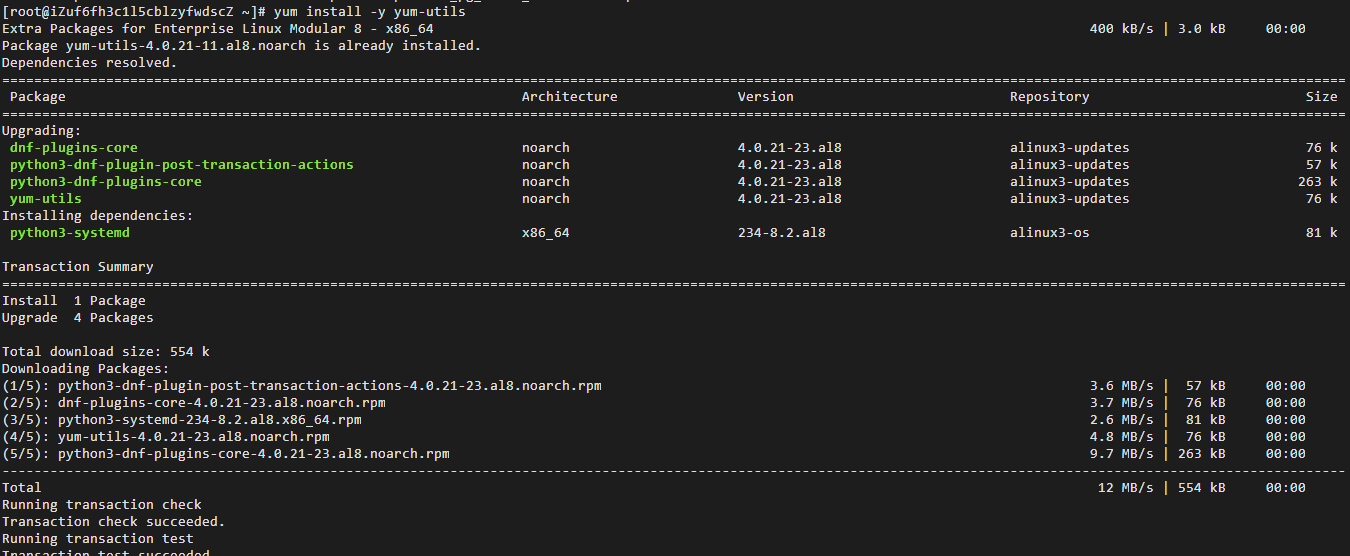Click the Architecture column header
Image resolution: width=1350 pixels, height=556 pixels.
pyautogui.click(x=569, y=97)
